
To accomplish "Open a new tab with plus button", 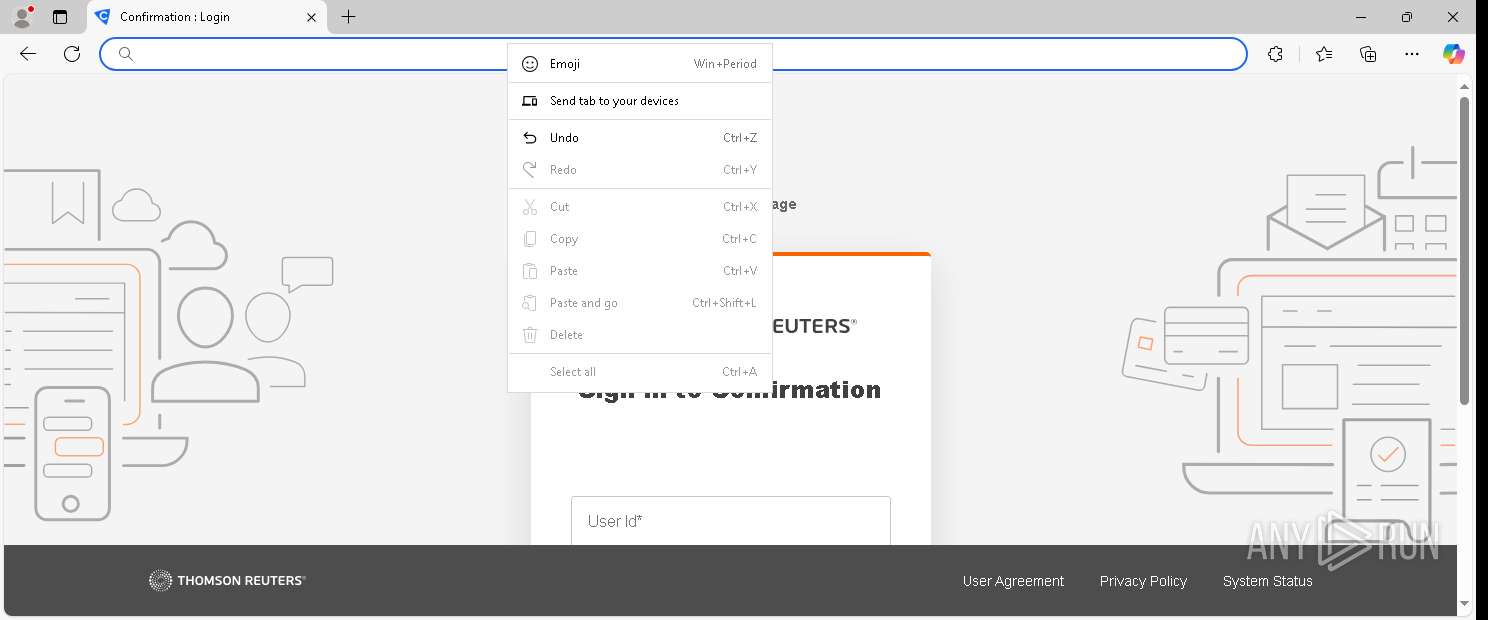I will point(348,17).
